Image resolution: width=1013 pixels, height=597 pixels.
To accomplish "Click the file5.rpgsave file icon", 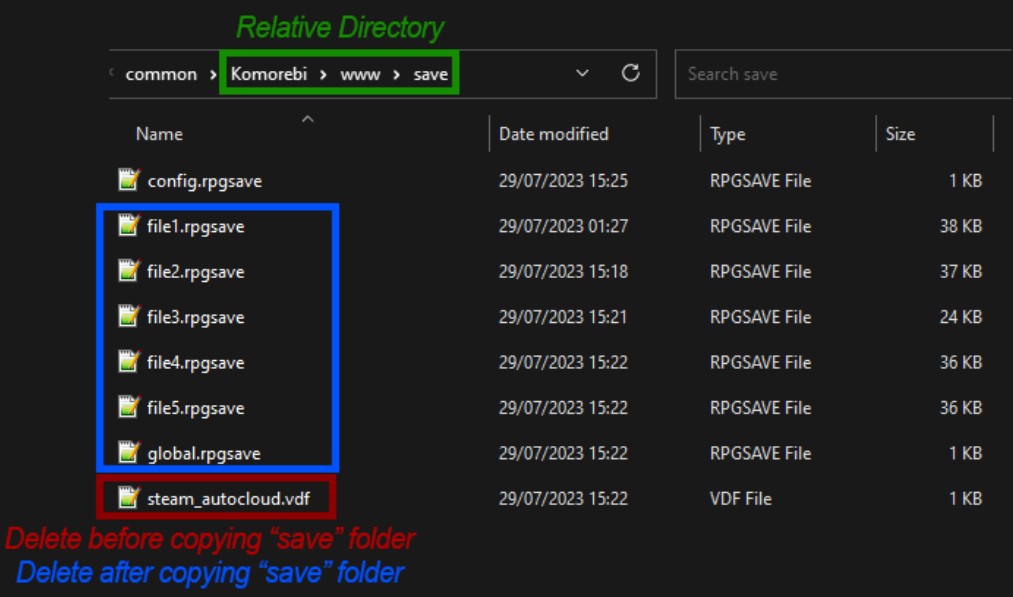I will [128, 407].
